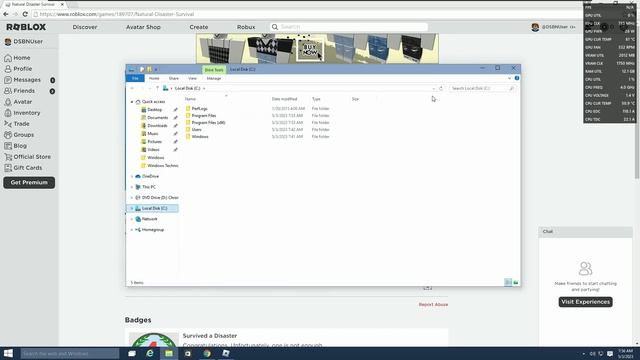
Task: Expand the ribbon with the chevron
Action: [509, 78]
